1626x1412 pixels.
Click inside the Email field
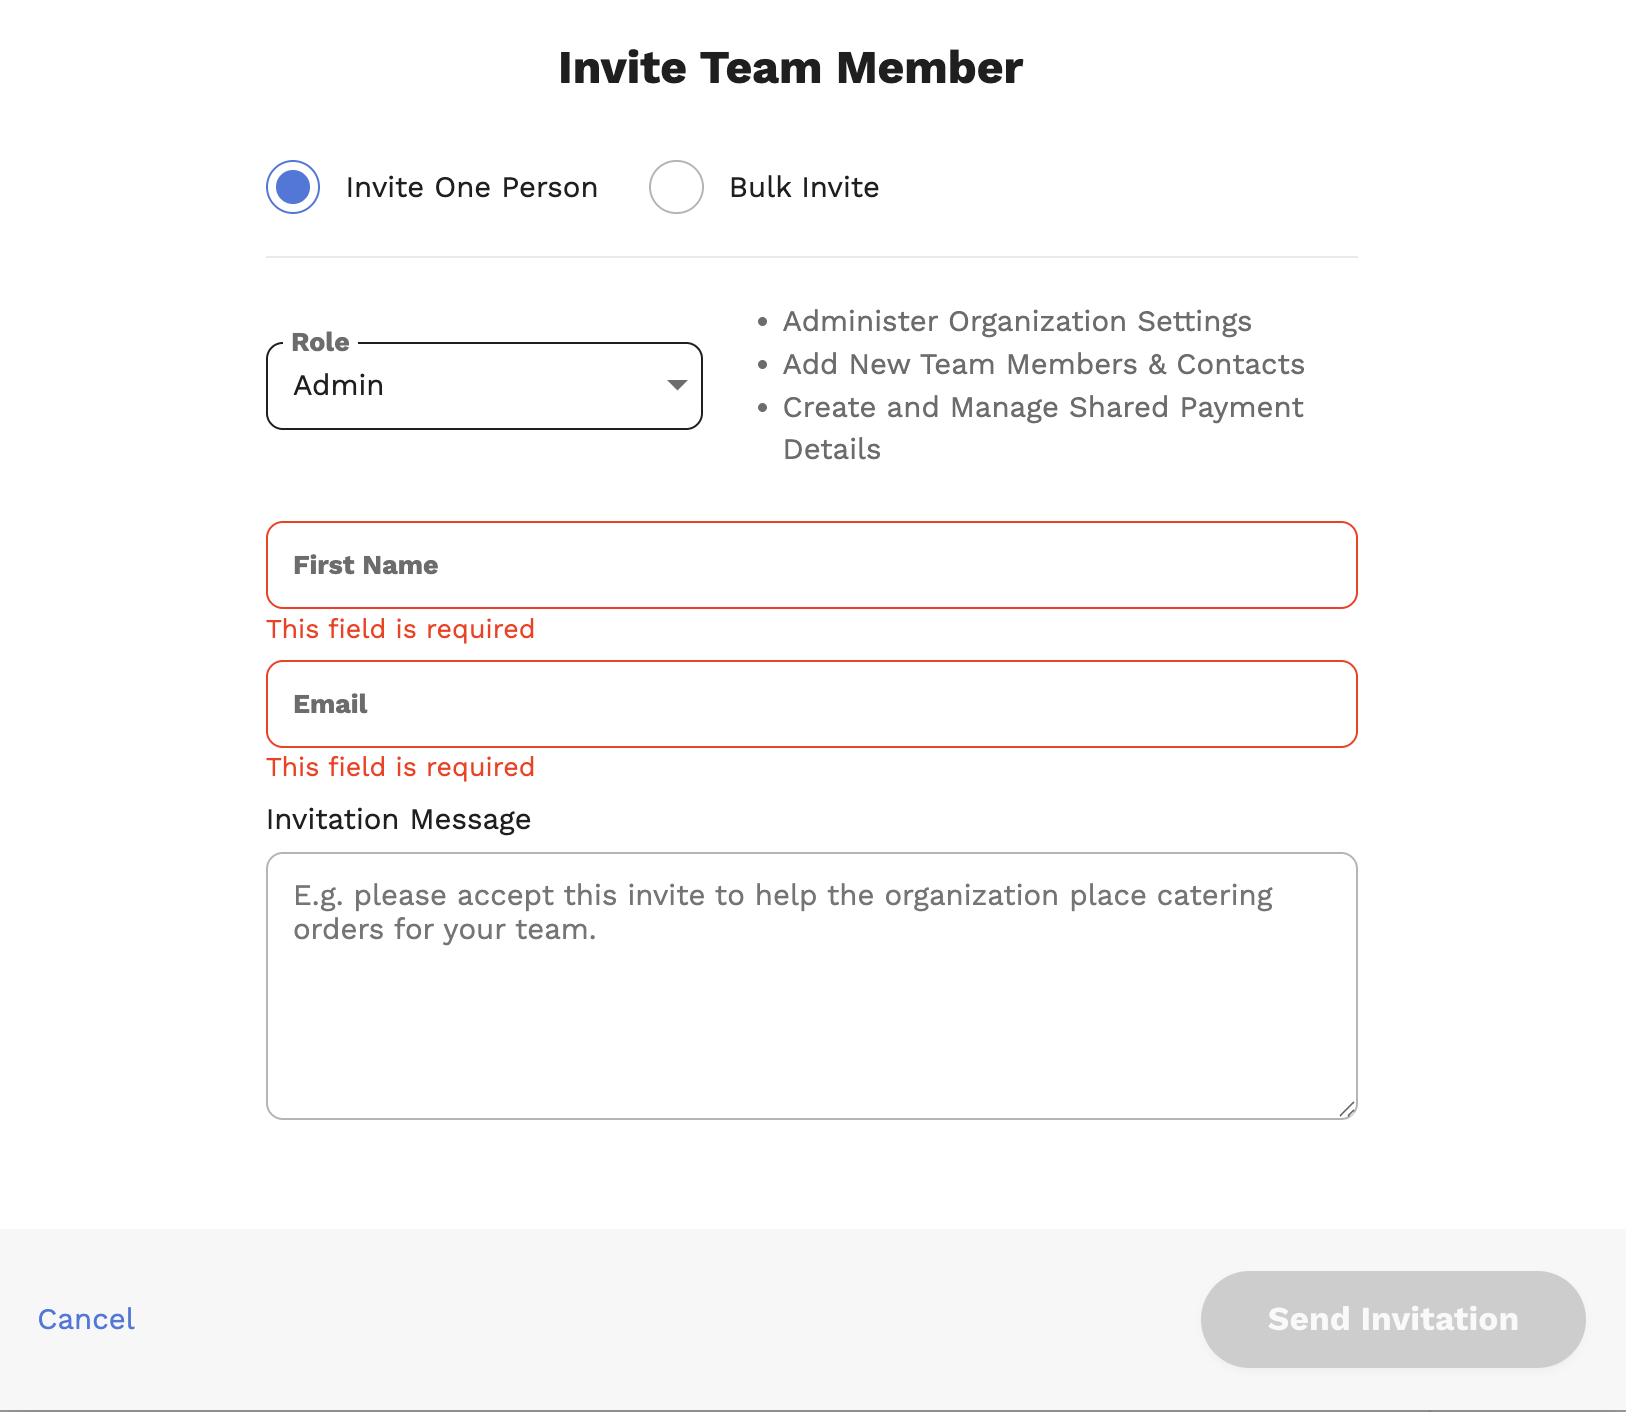click(810, 704)
